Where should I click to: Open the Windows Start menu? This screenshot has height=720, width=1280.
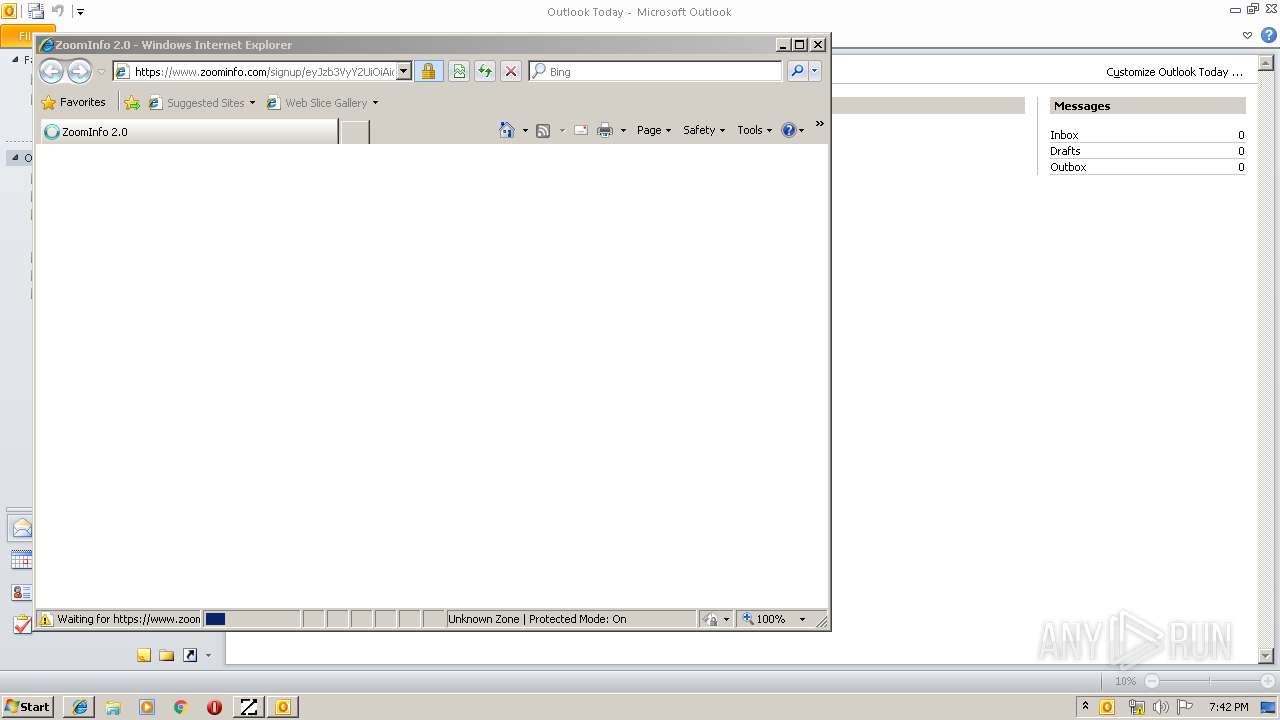click(x=27, y=706)
